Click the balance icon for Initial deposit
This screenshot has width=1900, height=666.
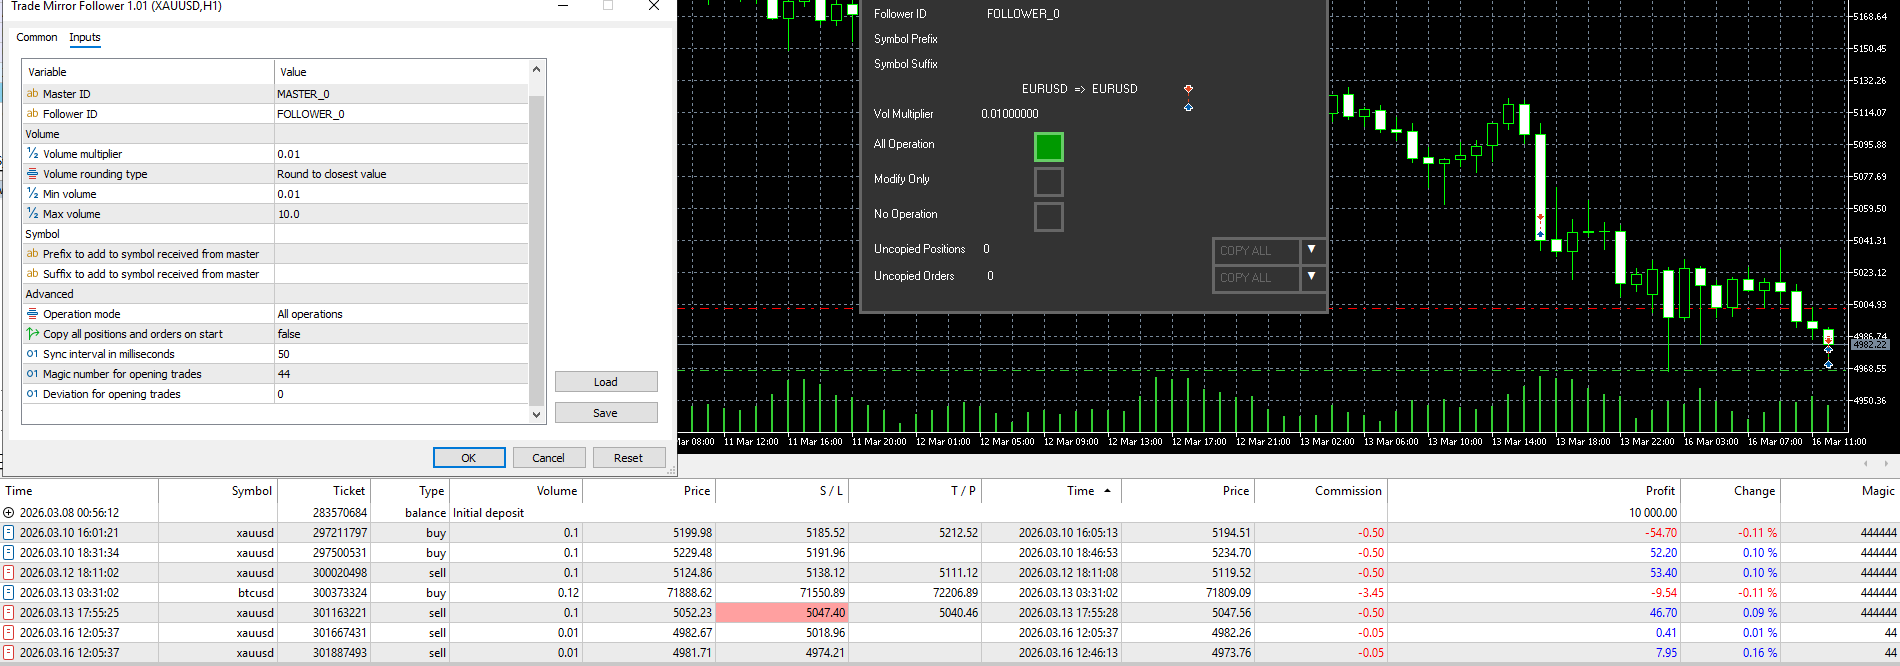pos(9,513)
